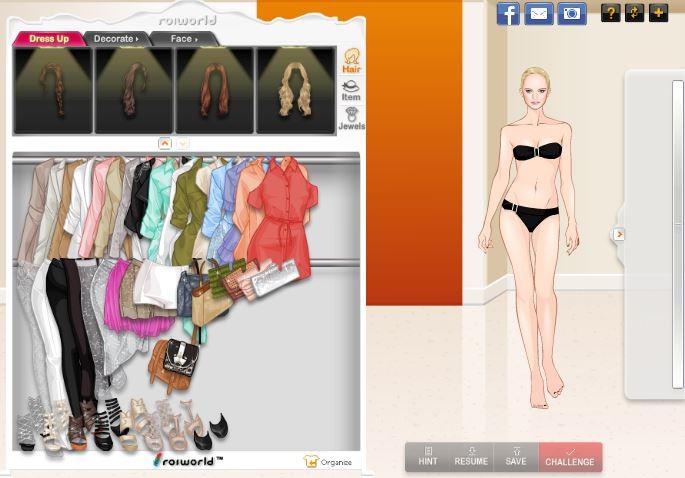Click the yellow refresh arrows icon

pyautogui.click(x=634, y=13)
